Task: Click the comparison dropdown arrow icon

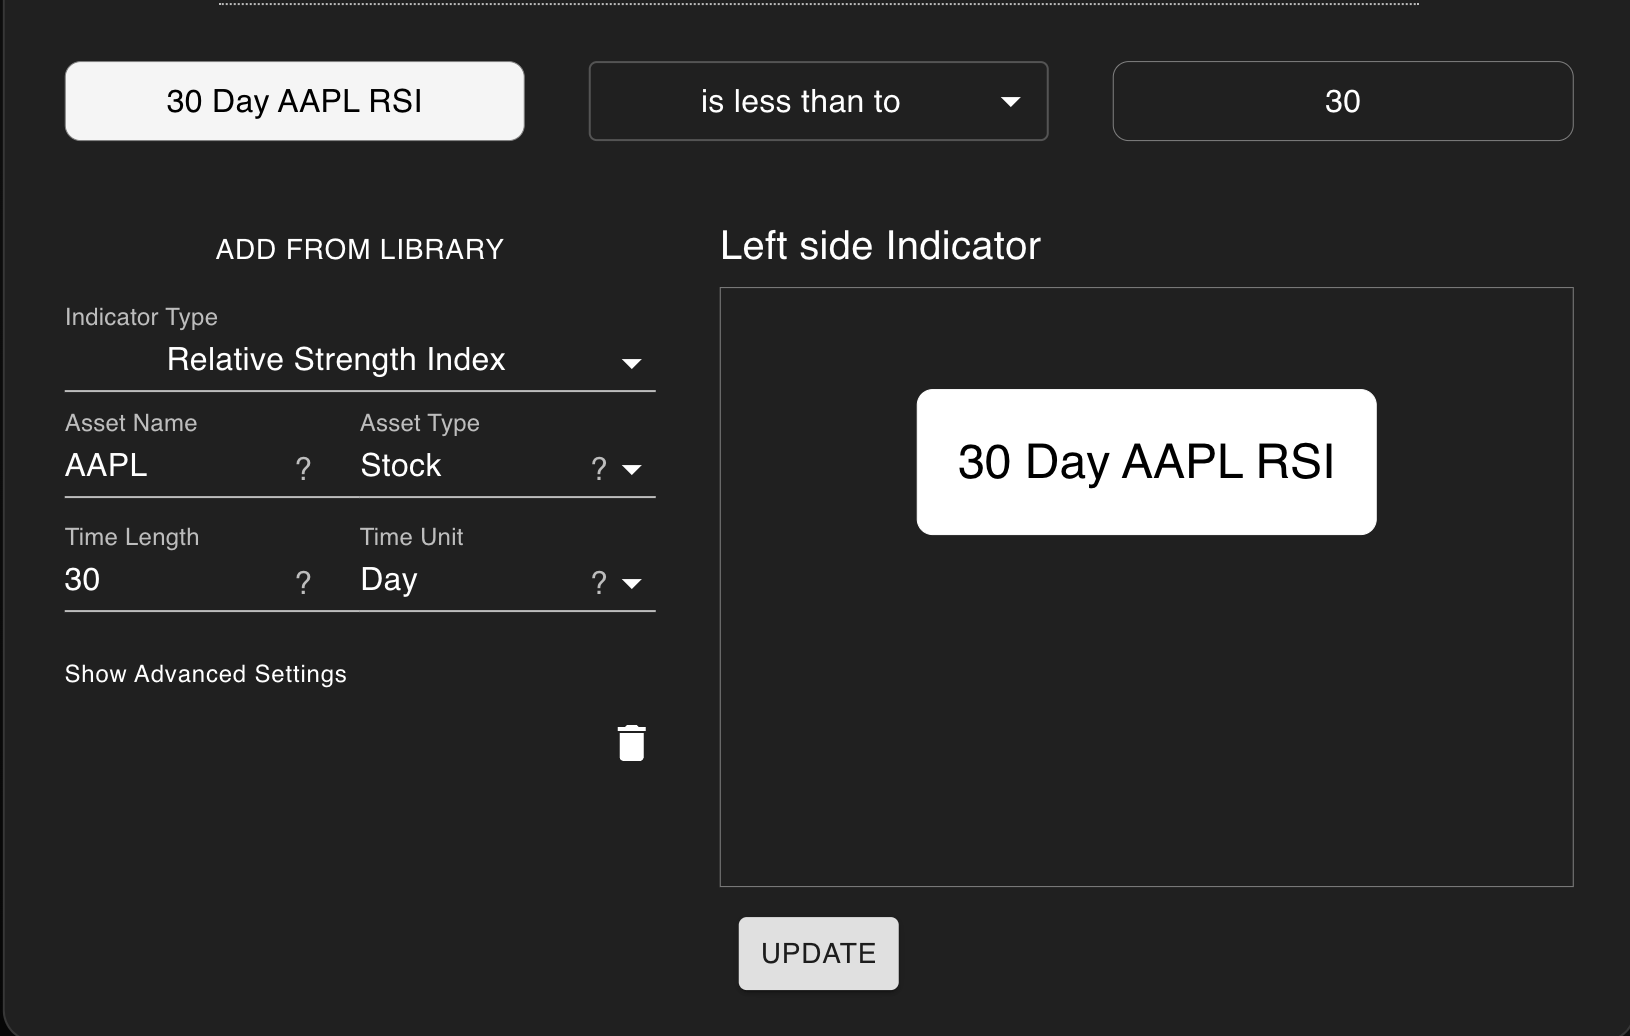Action: (x=1011, y=101)
